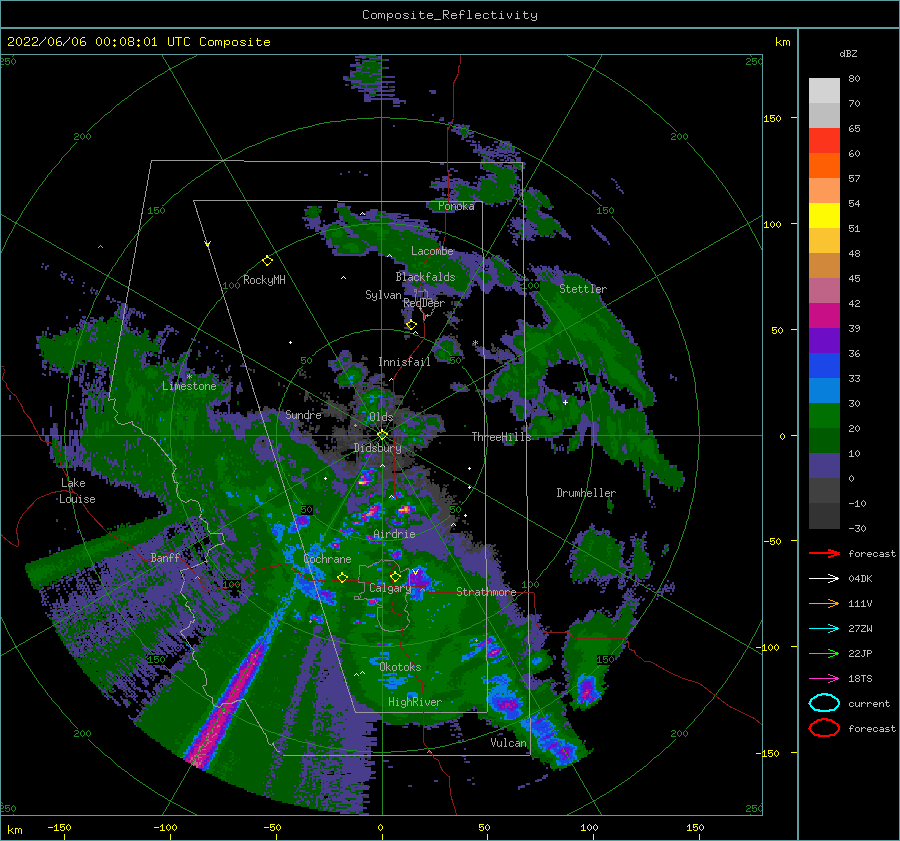Click the 'km' unit label at top right
The image size is (900, 841).
pyautogui.click(x=782, y=42)
